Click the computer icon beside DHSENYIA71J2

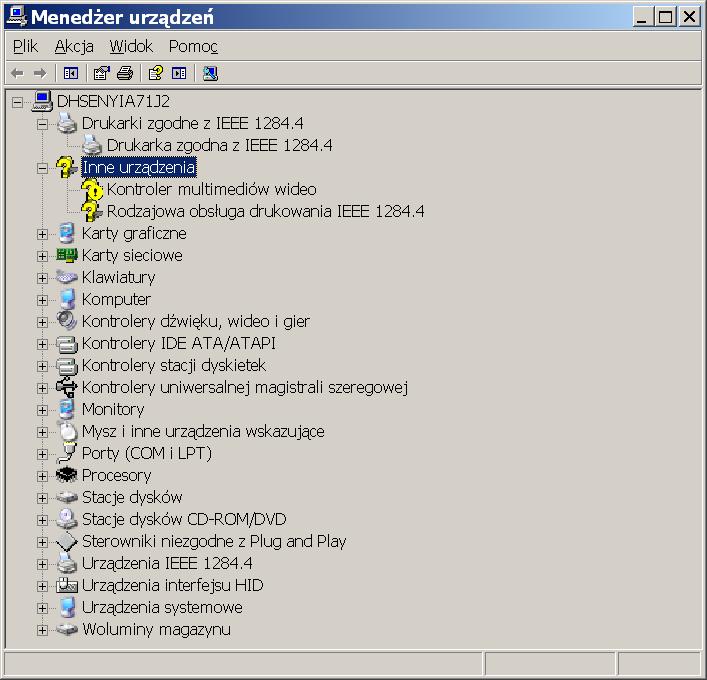point(42,101)
